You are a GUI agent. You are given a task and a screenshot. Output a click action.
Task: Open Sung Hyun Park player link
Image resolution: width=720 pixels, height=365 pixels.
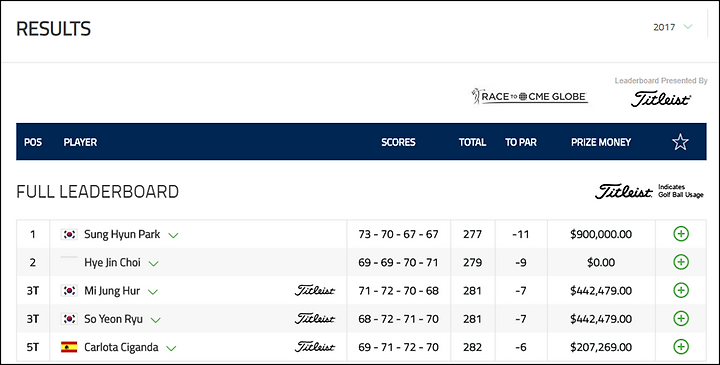click(122, 234)
